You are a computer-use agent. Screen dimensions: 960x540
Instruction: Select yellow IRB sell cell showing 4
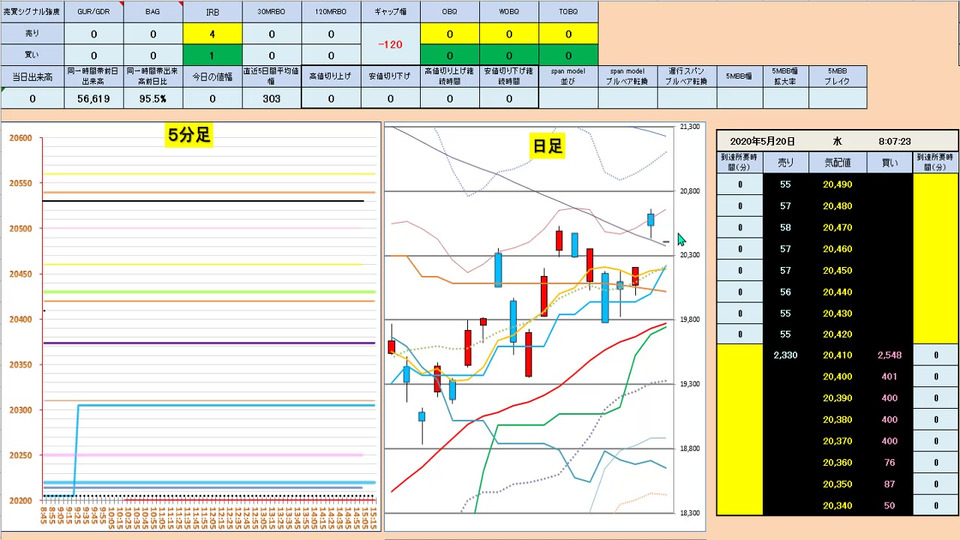pos(212,34)
